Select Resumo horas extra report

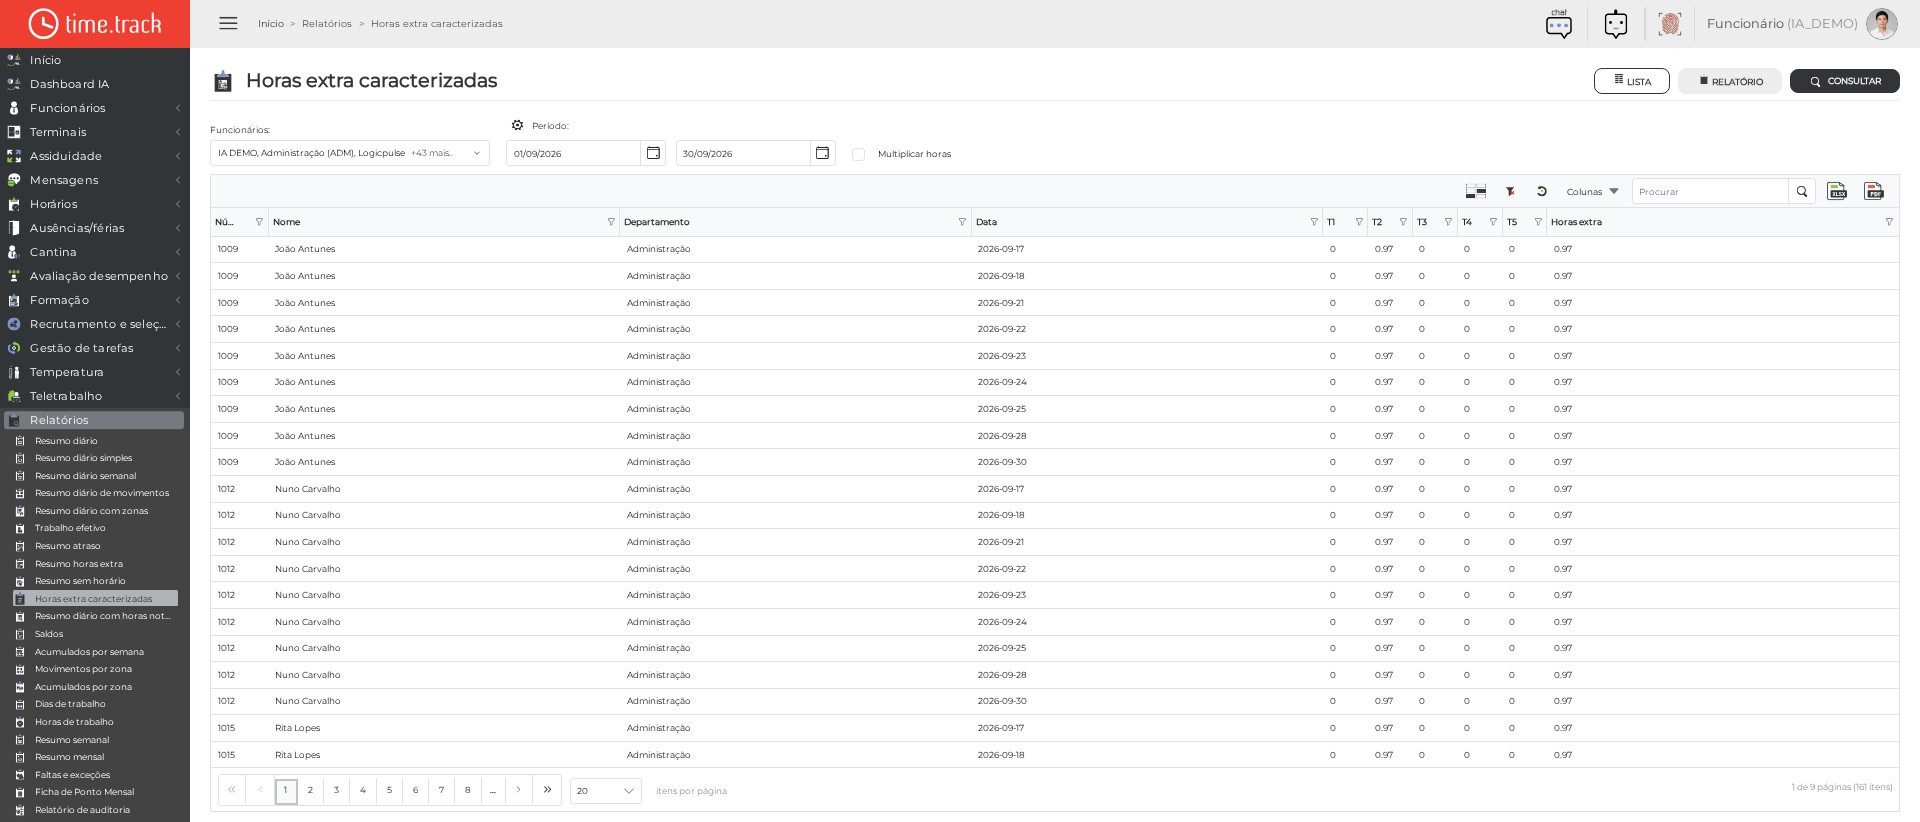(x=79, y=564)
